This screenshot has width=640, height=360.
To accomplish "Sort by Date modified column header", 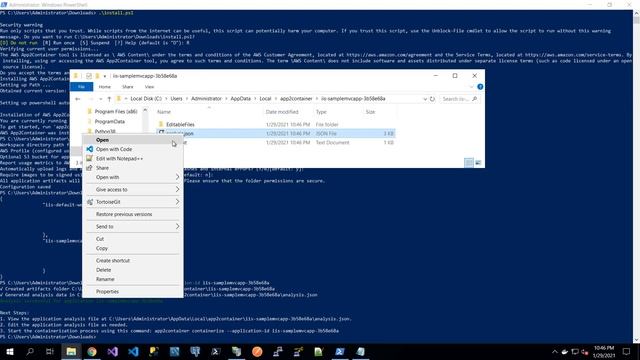I will pyautogui.click(x=282, y=112).
